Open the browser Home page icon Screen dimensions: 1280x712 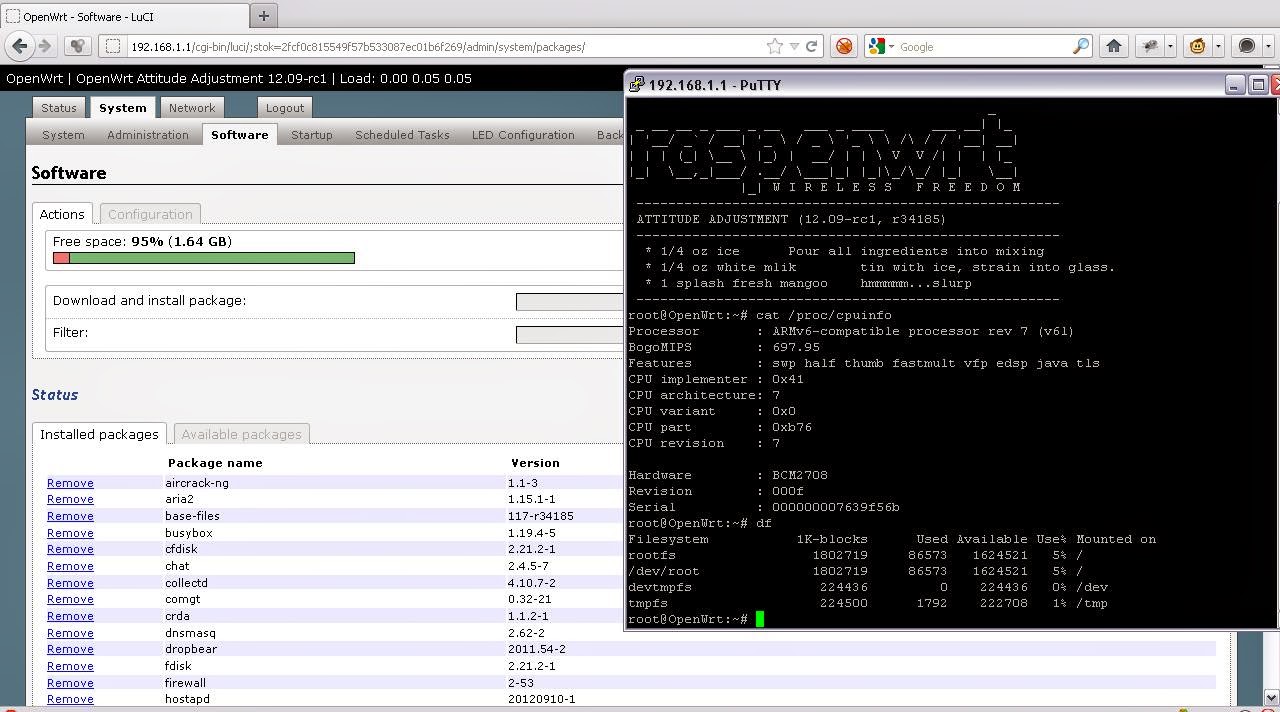click(1114, 46)
